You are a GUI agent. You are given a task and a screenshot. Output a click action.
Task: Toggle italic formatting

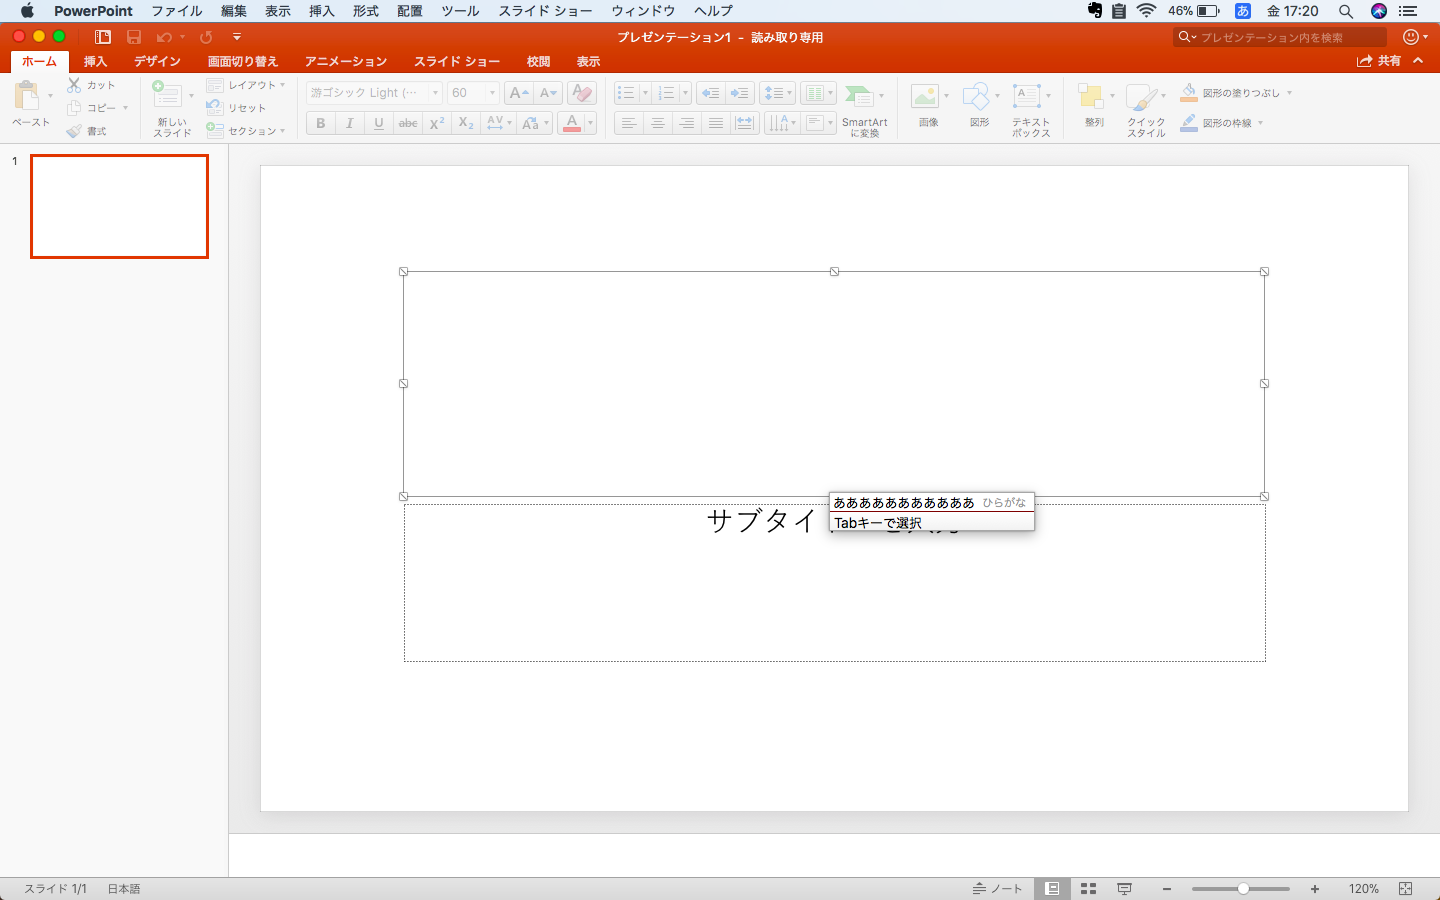(x=349, y=123)
